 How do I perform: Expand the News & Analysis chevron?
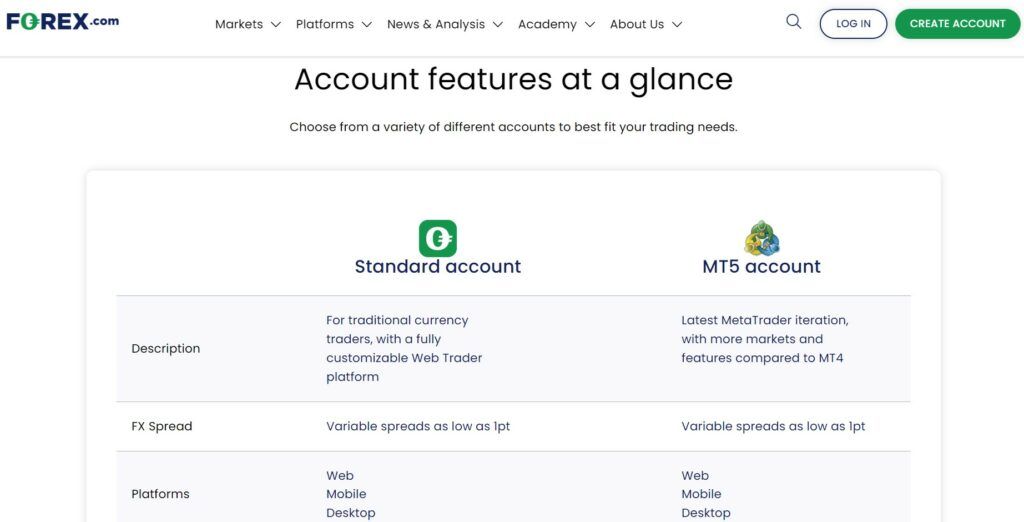[498, 24]
